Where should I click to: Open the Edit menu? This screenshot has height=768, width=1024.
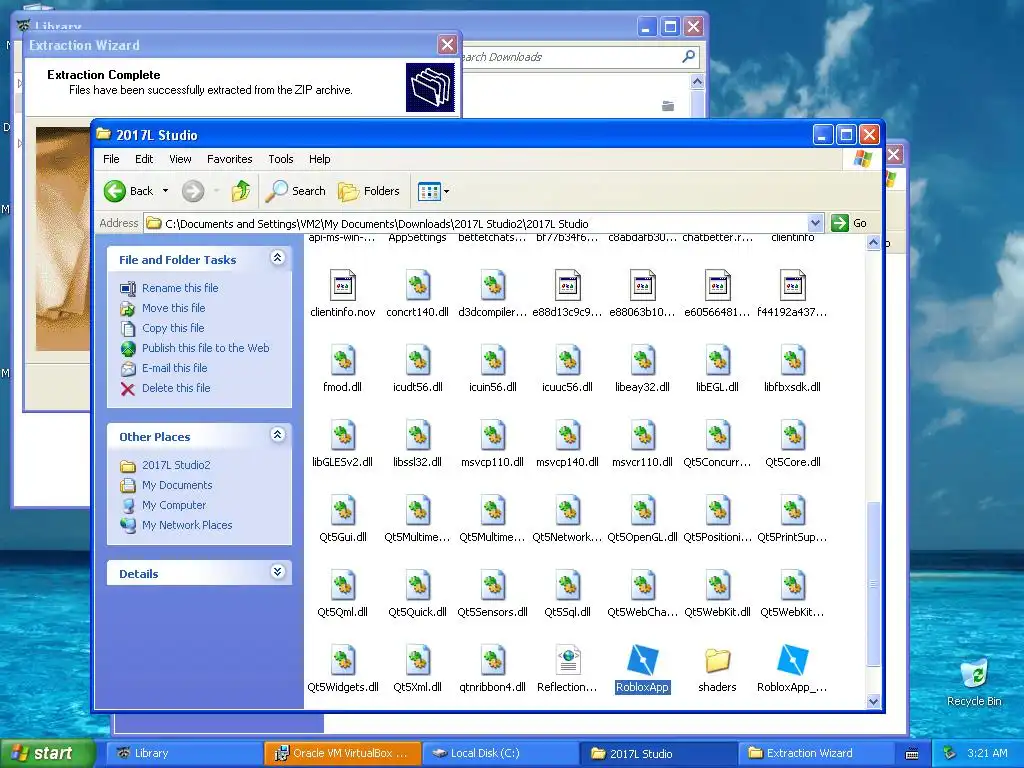point(144,159)
